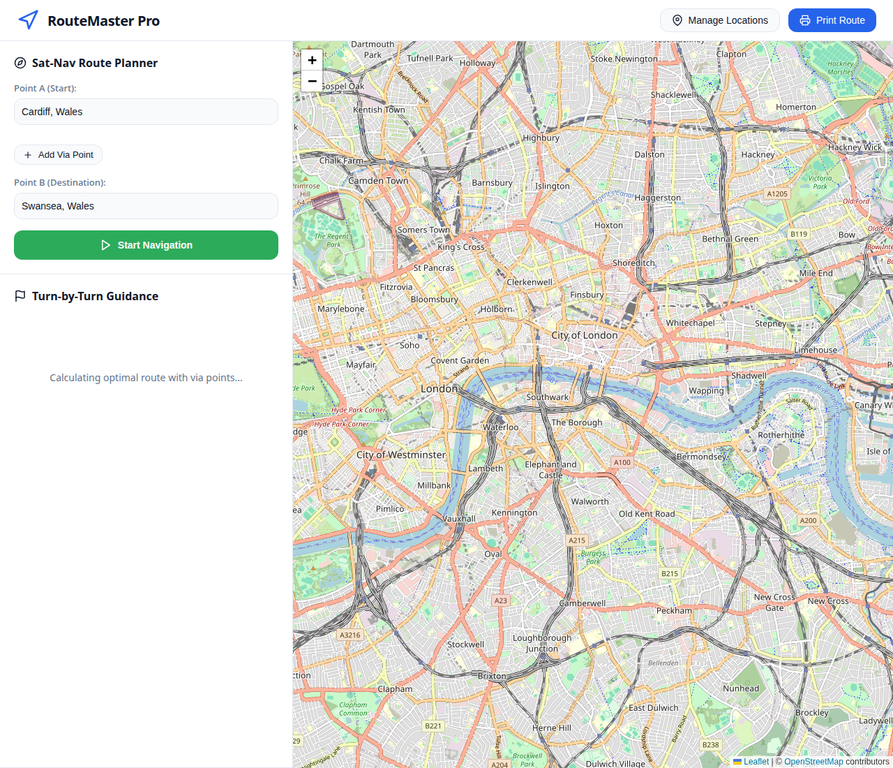Open Manage Locations
Screen dimensions: 893x768
[720, 20]
